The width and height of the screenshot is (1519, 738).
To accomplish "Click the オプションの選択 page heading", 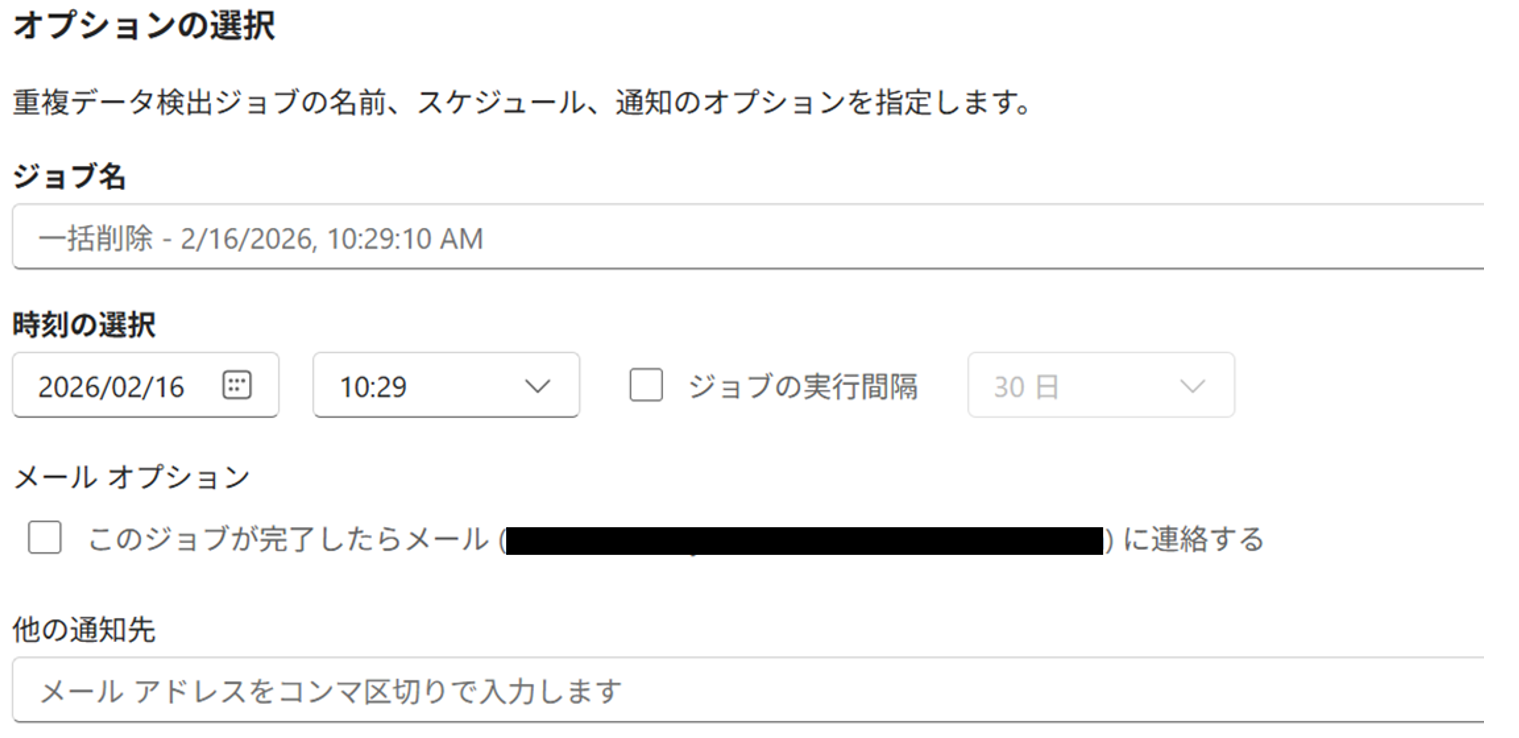I will [143, 27].
